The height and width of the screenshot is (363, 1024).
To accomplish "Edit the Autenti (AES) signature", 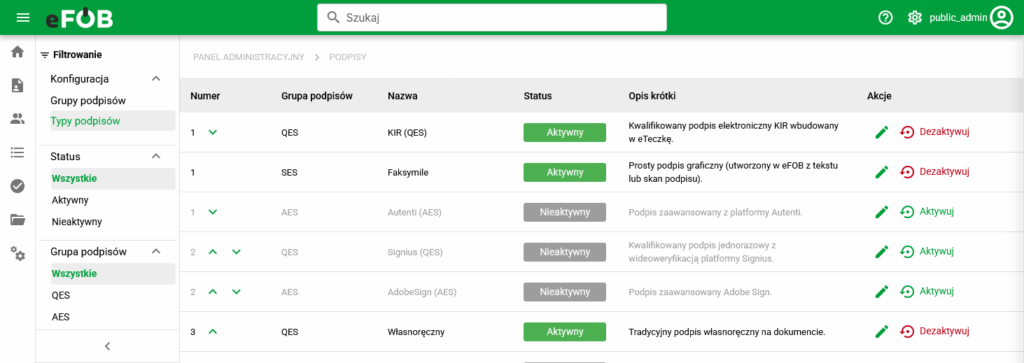I will point(882,212).
